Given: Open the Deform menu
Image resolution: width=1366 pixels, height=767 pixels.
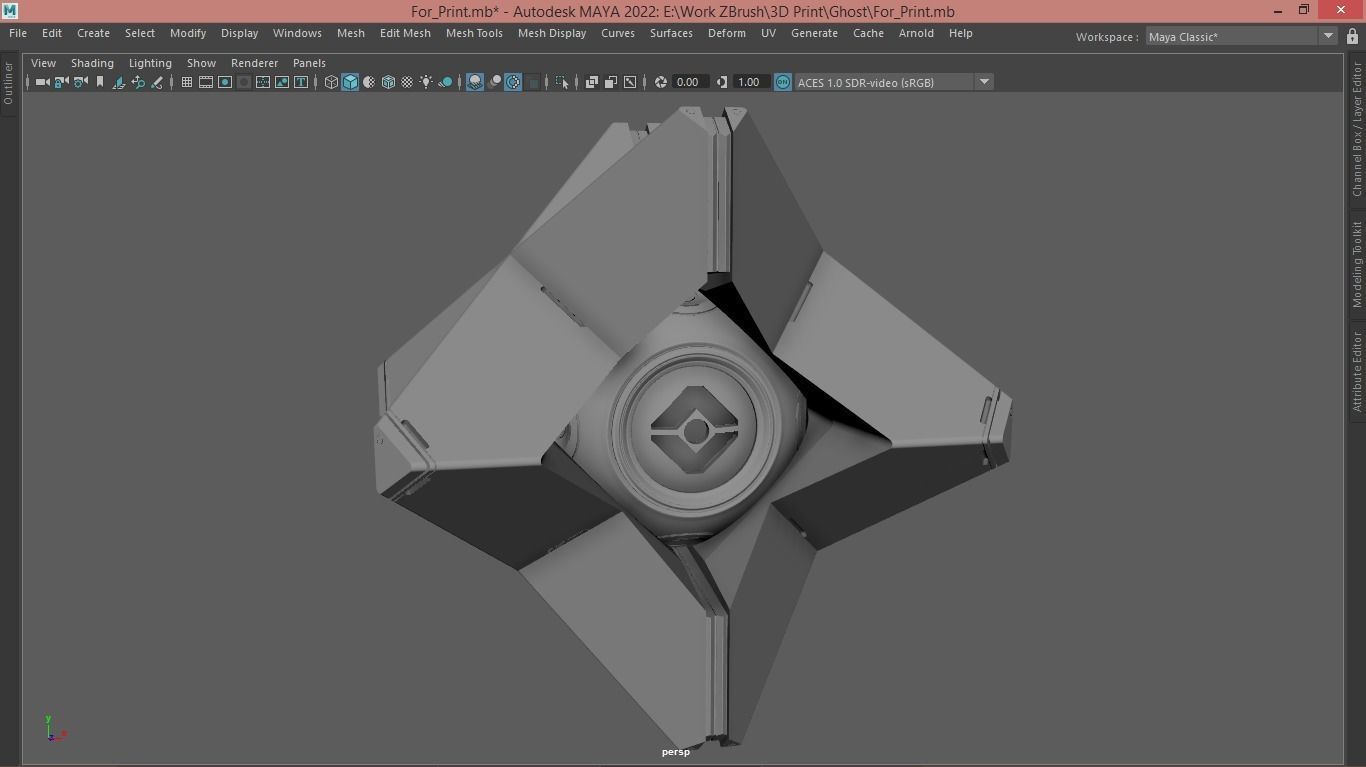Looking at the screenshot, I should coord(727,33).
